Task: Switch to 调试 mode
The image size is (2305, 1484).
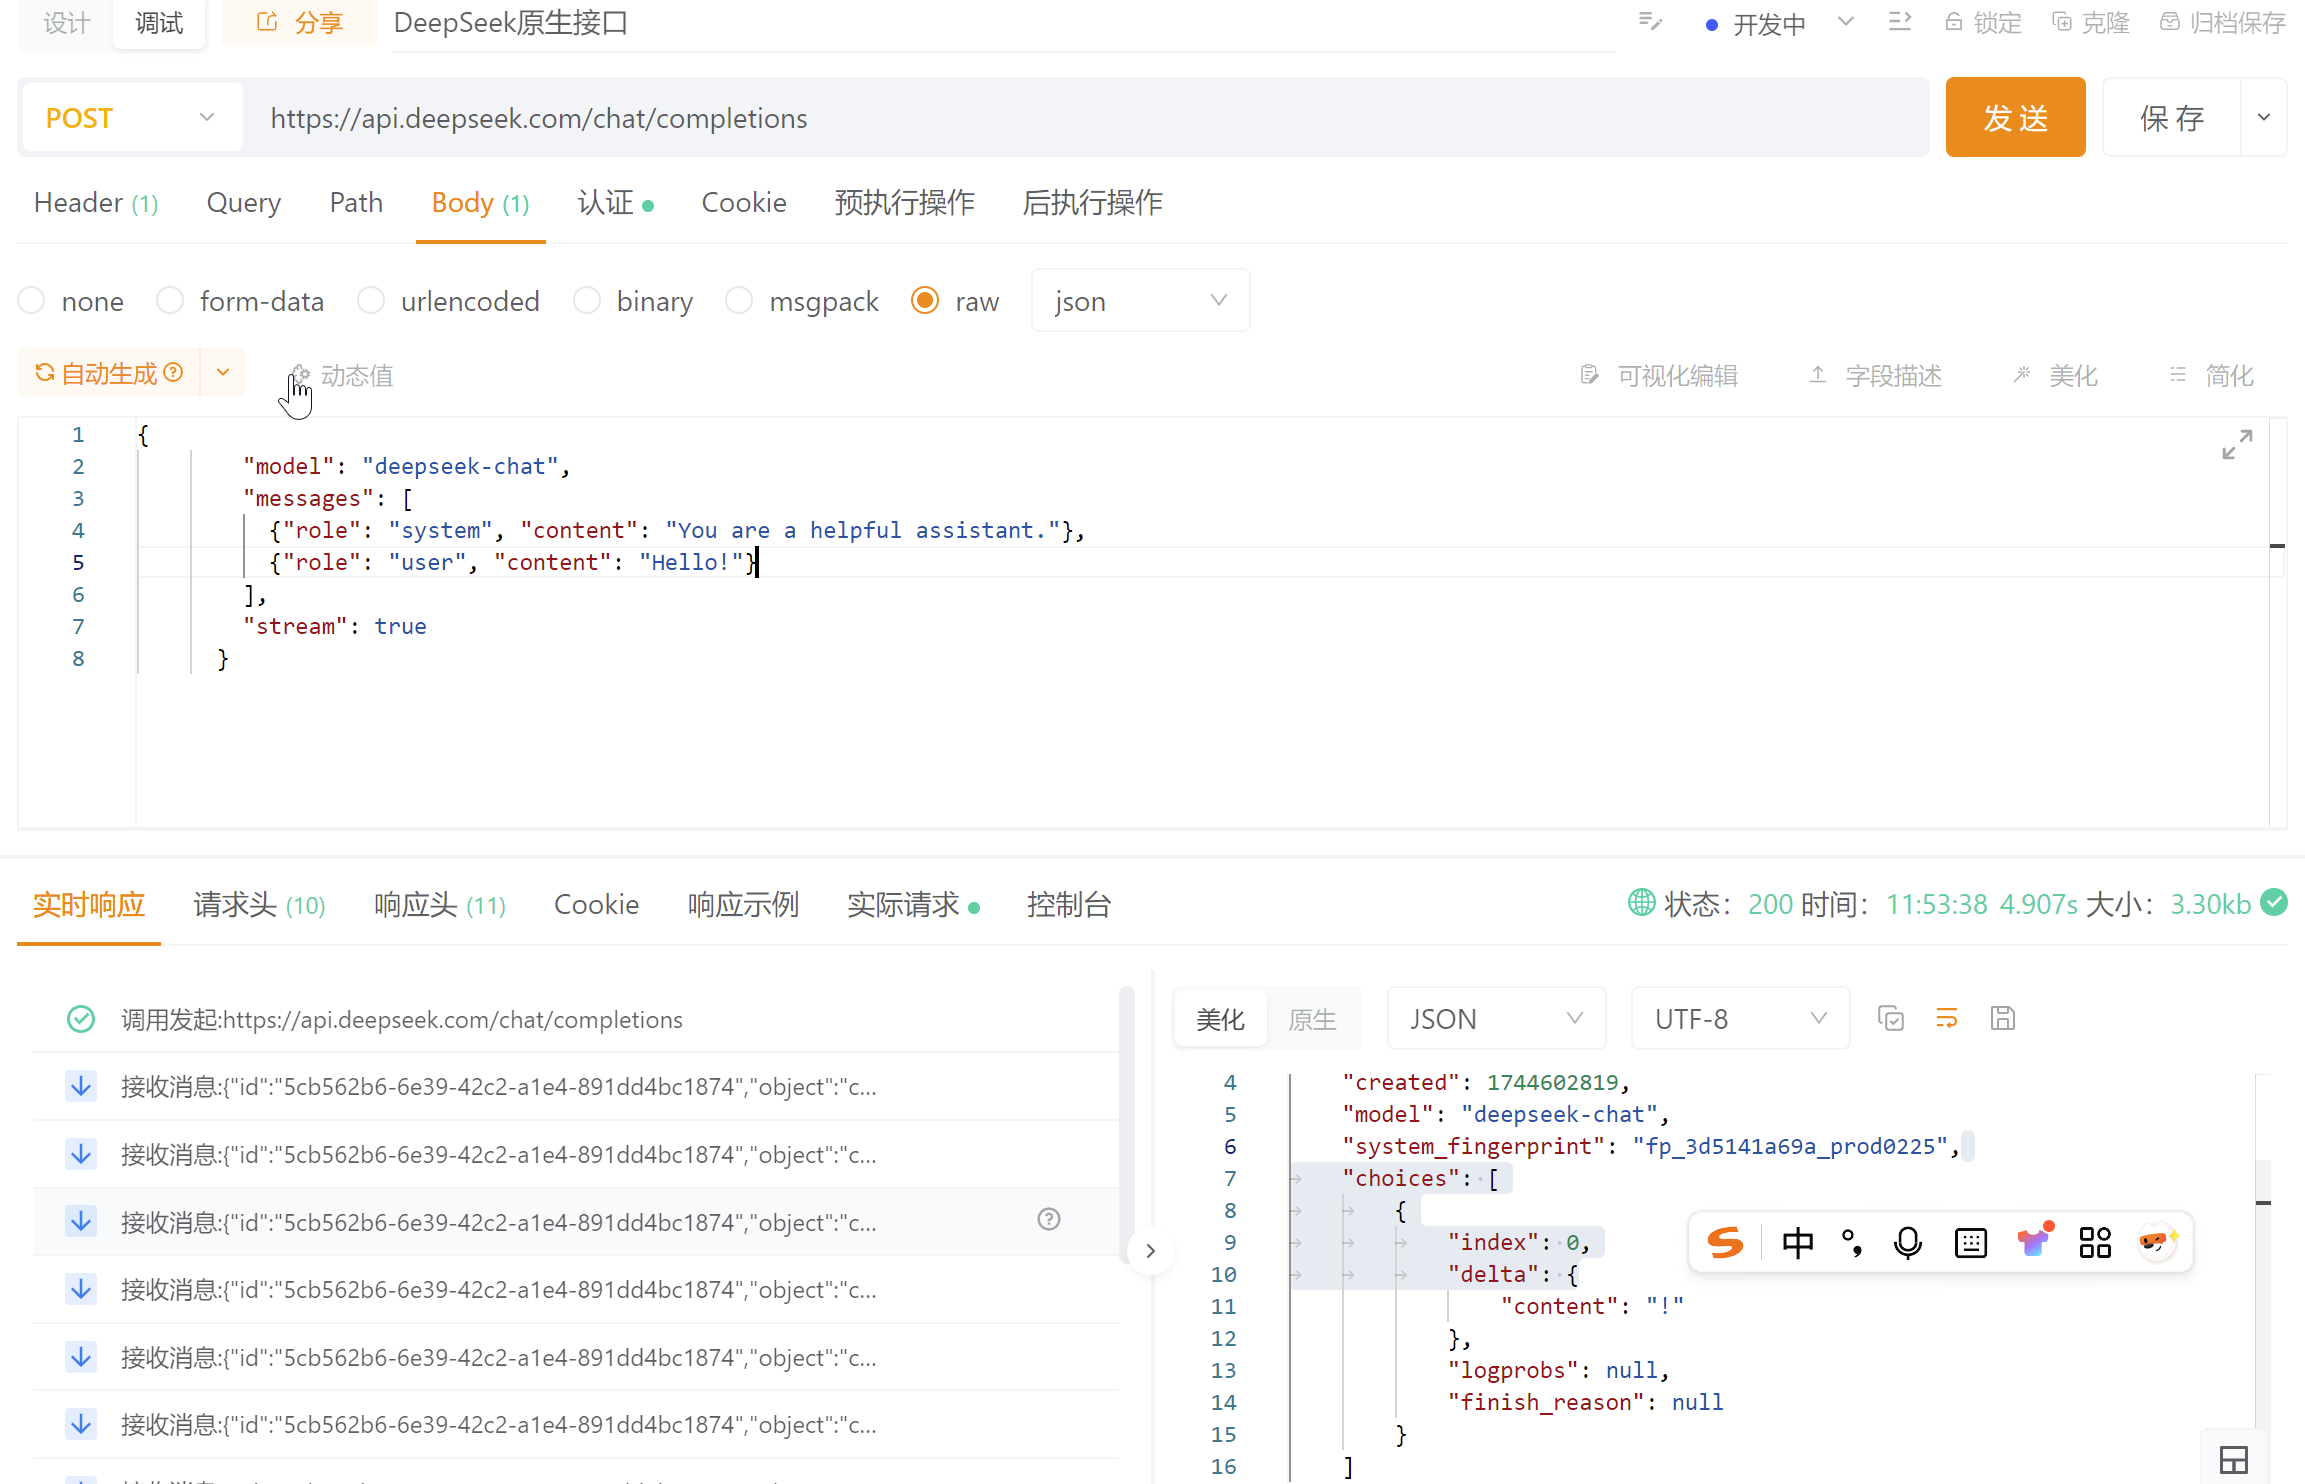Action: point(159,23)
